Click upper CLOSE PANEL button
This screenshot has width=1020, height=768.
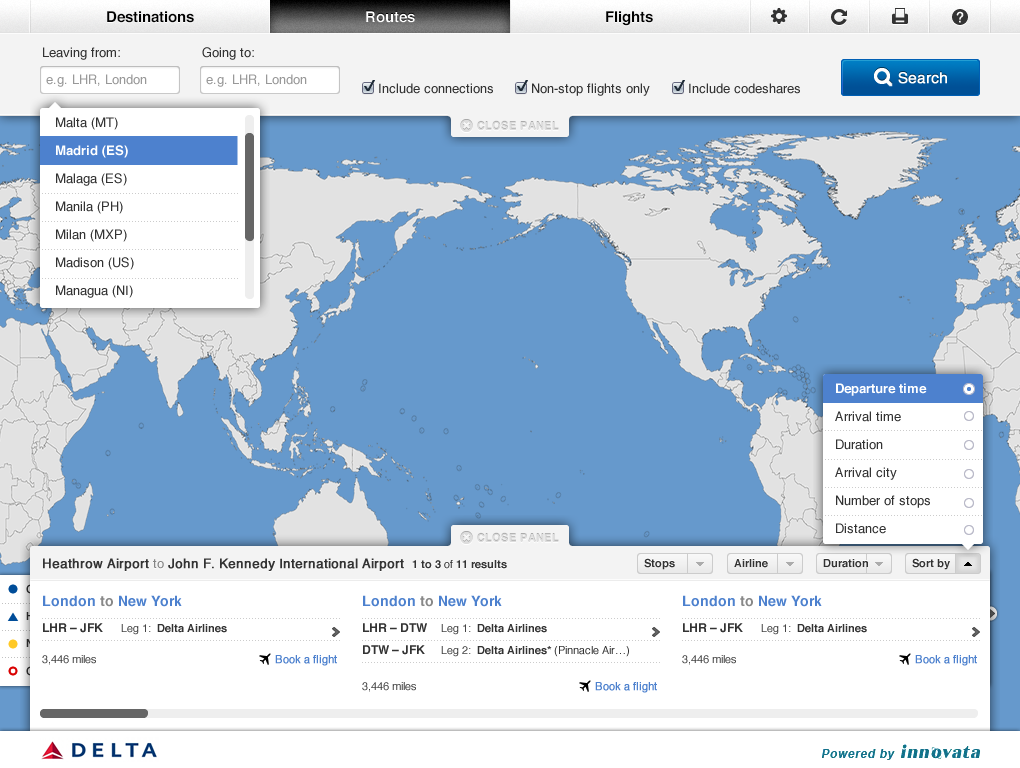pos(510,126)
